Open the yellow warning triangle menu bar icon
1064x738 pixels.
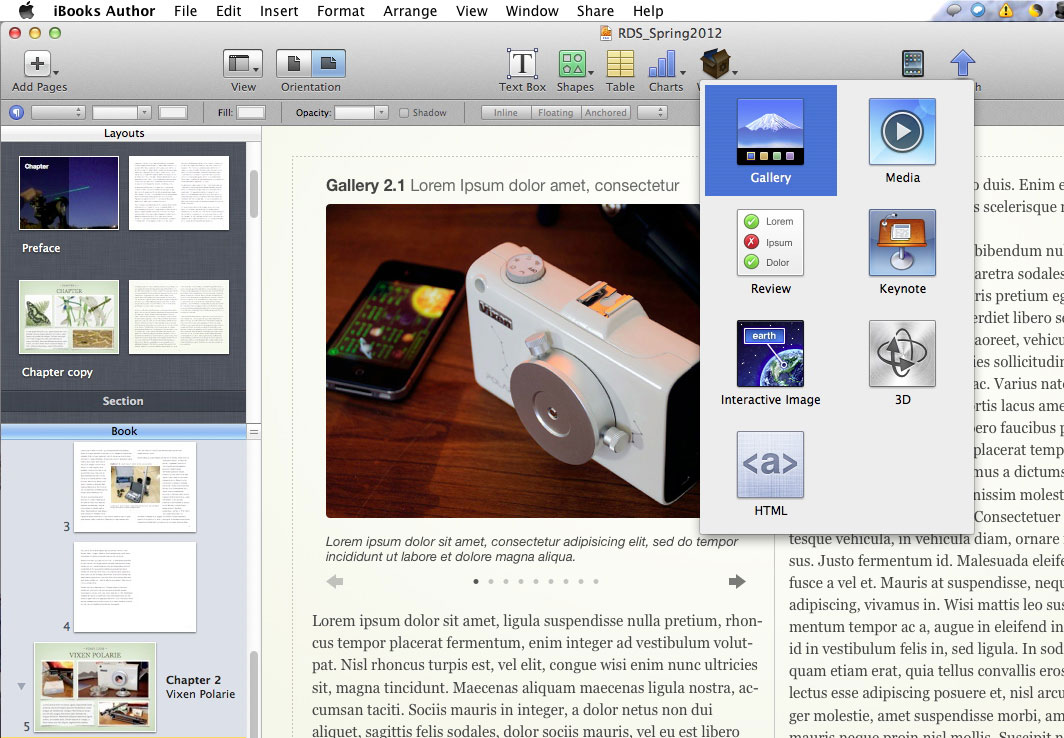[x=1006, y=10]
